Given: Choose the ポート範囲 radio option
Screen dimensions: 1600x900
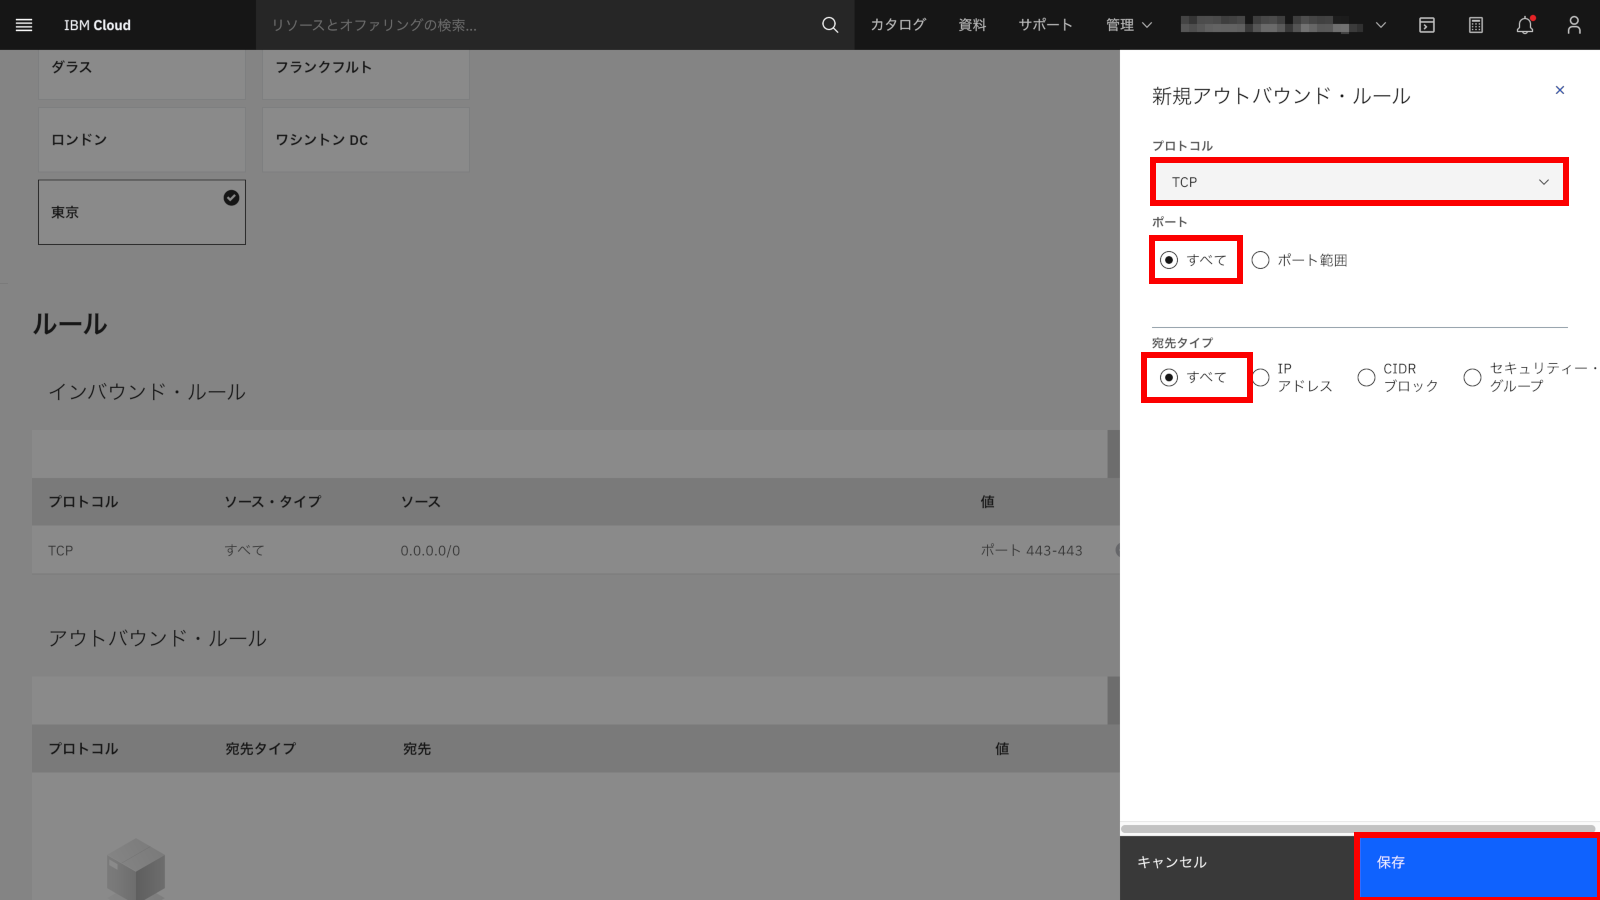Looking at the screenshot, I should (x=1260, y=259).
